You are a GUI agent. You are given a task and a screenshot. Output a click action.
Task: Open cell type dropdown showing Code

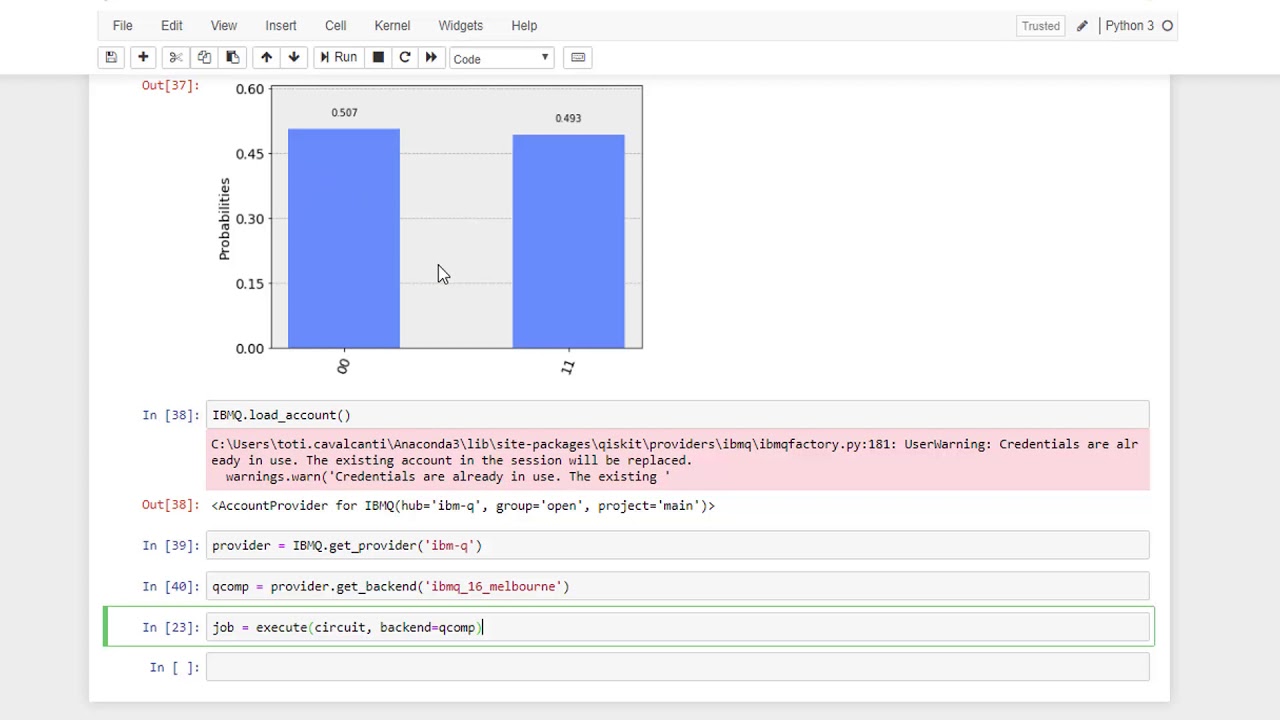pyautogui.click(x=501, y=59)
